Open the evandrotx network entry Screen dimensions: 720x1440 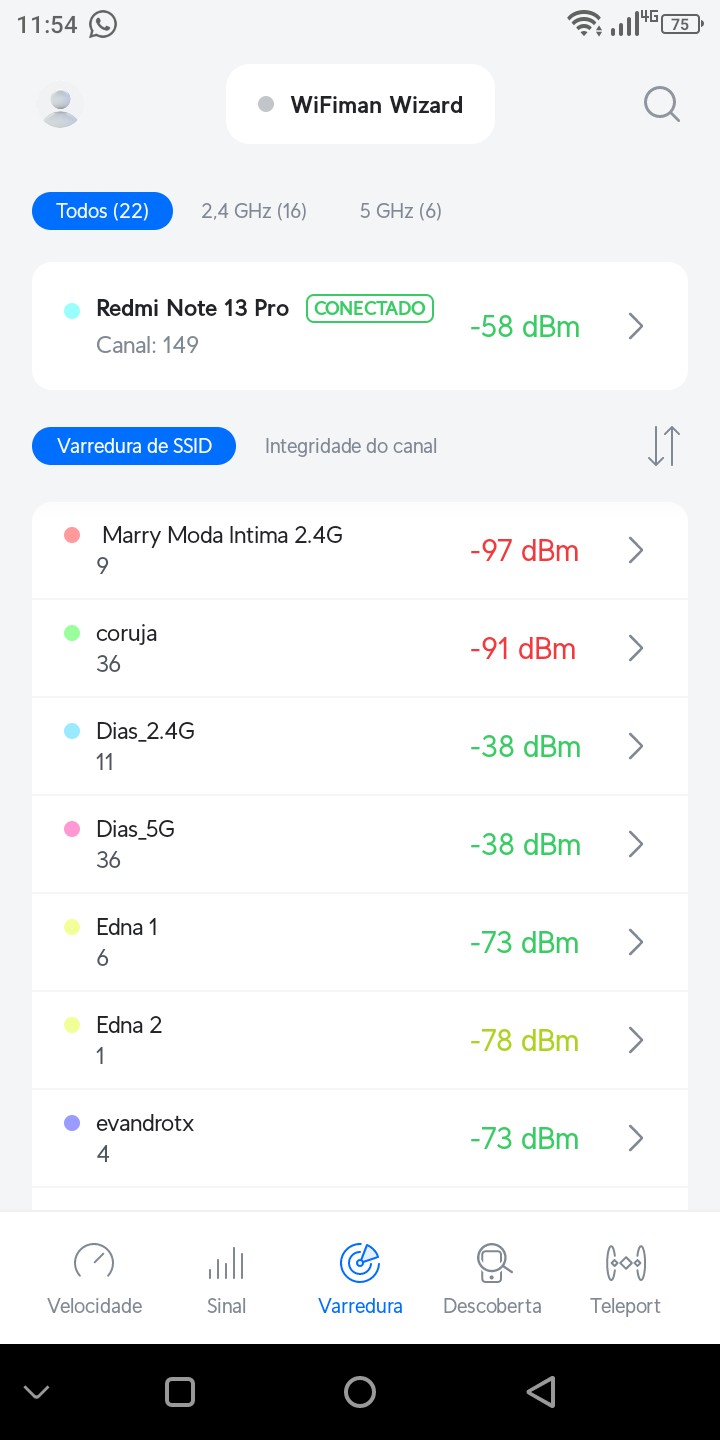click(360, 1138)
